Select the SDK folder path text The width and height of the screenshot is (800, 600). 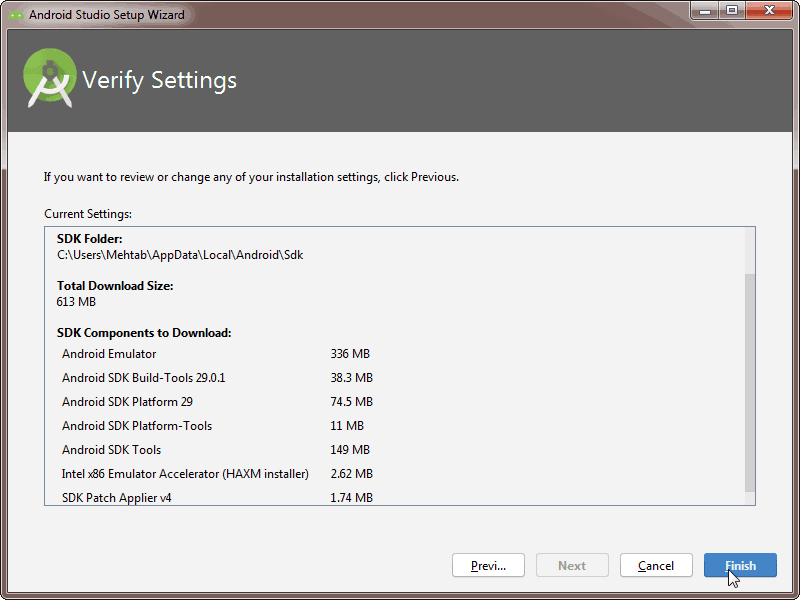click(180, 255)
